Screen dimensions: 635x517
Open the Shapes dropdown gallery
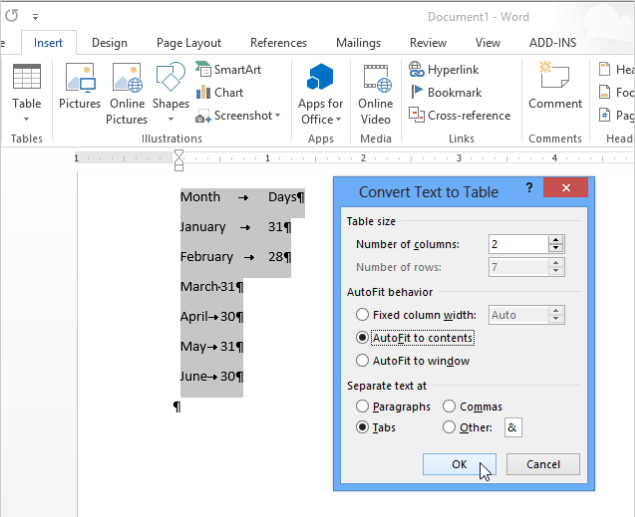pos(171,118)
